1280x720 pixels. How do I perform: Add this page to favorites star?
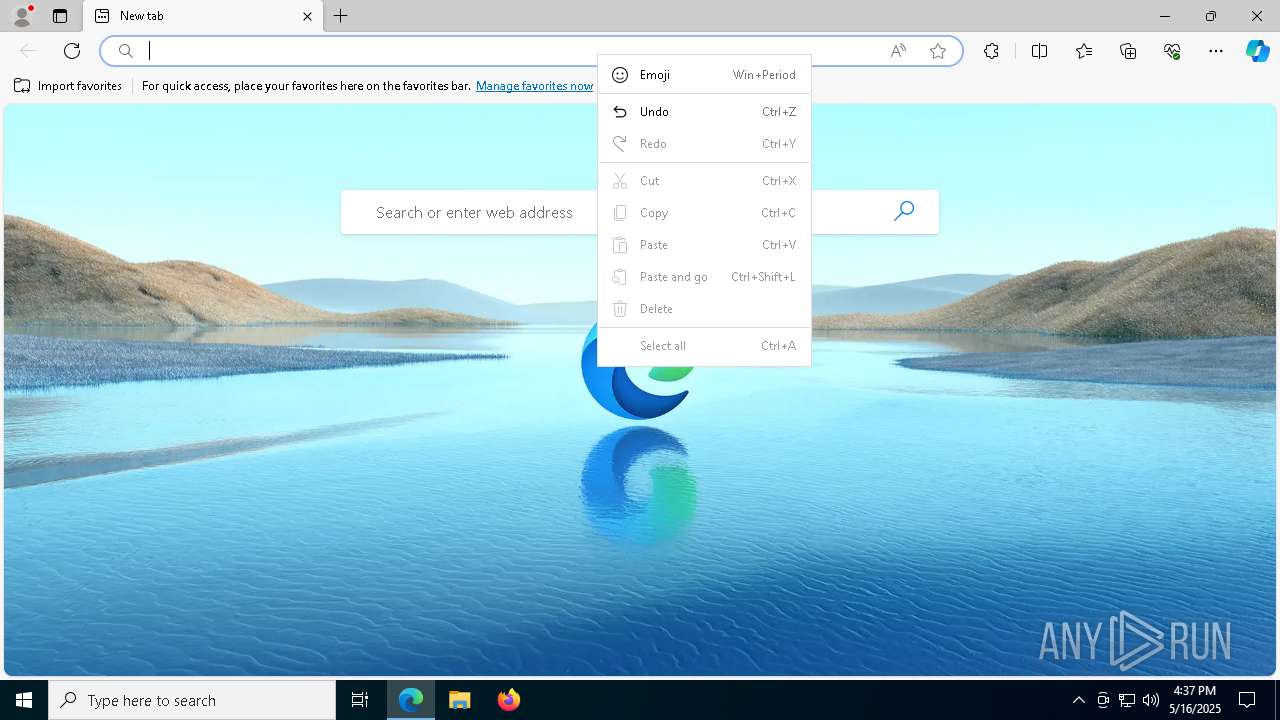(938, 51)
